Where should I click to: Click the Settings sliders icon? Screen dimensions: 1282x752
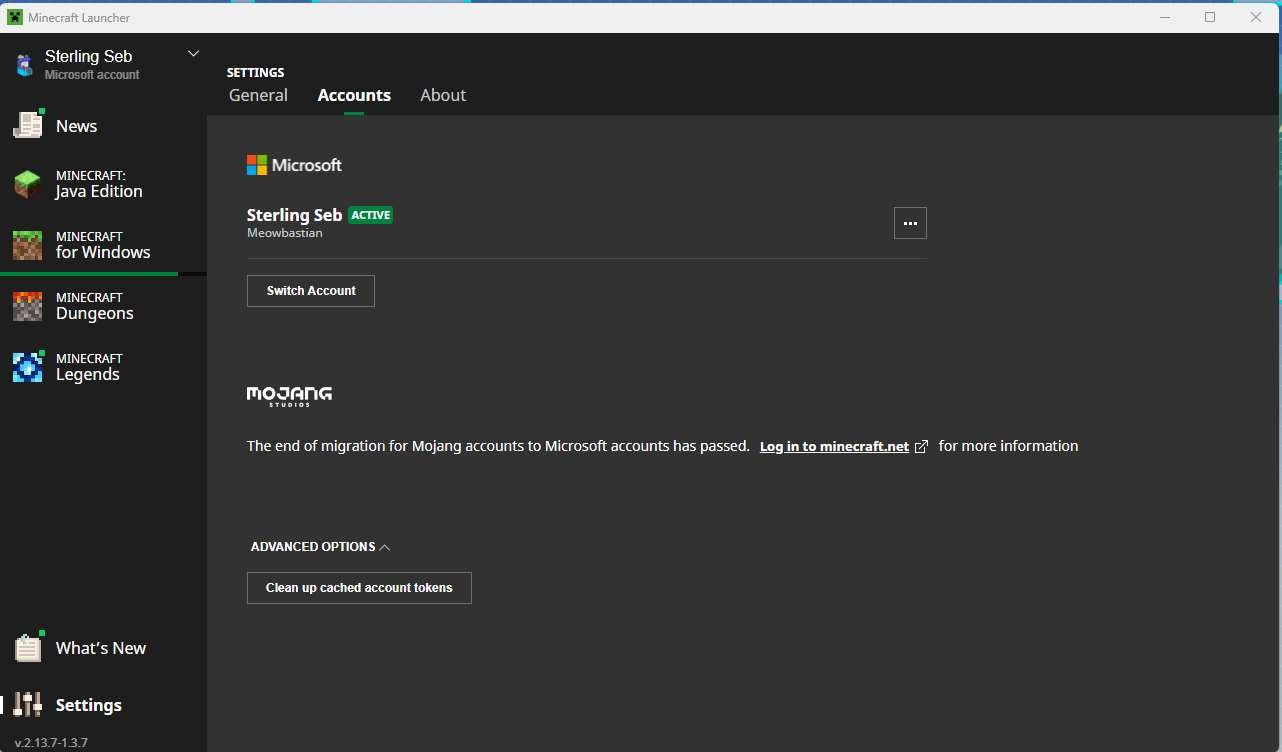pyautogui.click(x=28, y=705)
